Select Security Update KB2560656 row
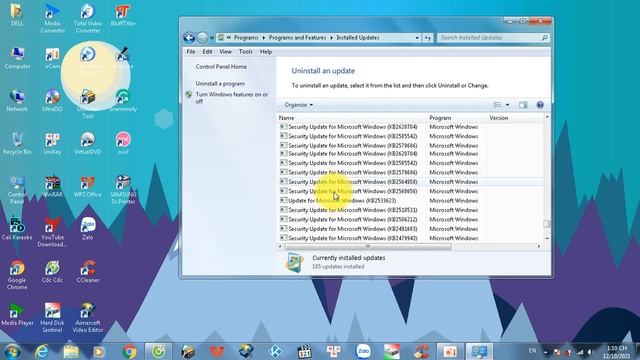640x360 pixels. 410,191
